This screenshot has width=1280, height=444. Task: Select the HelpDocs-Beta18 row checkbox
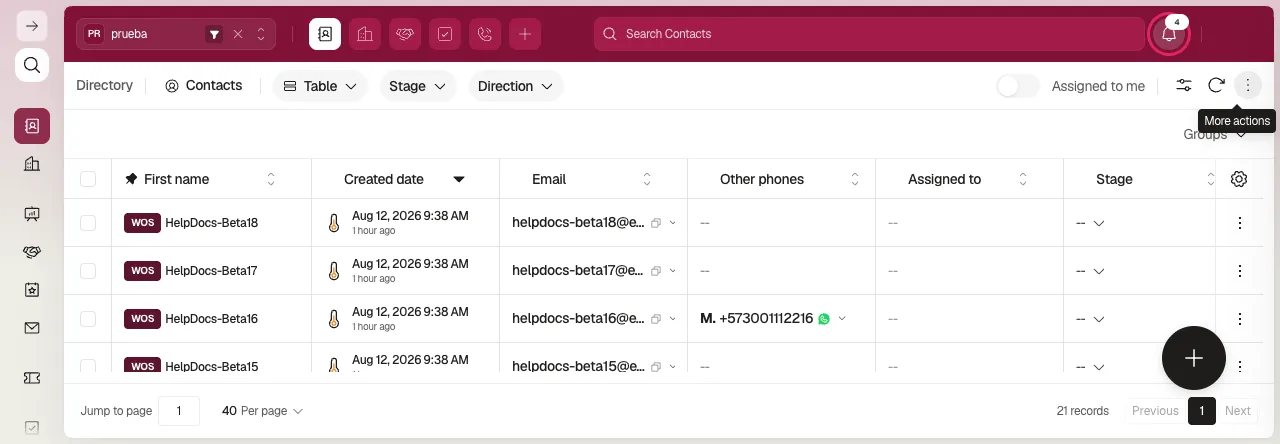(88, 223)
